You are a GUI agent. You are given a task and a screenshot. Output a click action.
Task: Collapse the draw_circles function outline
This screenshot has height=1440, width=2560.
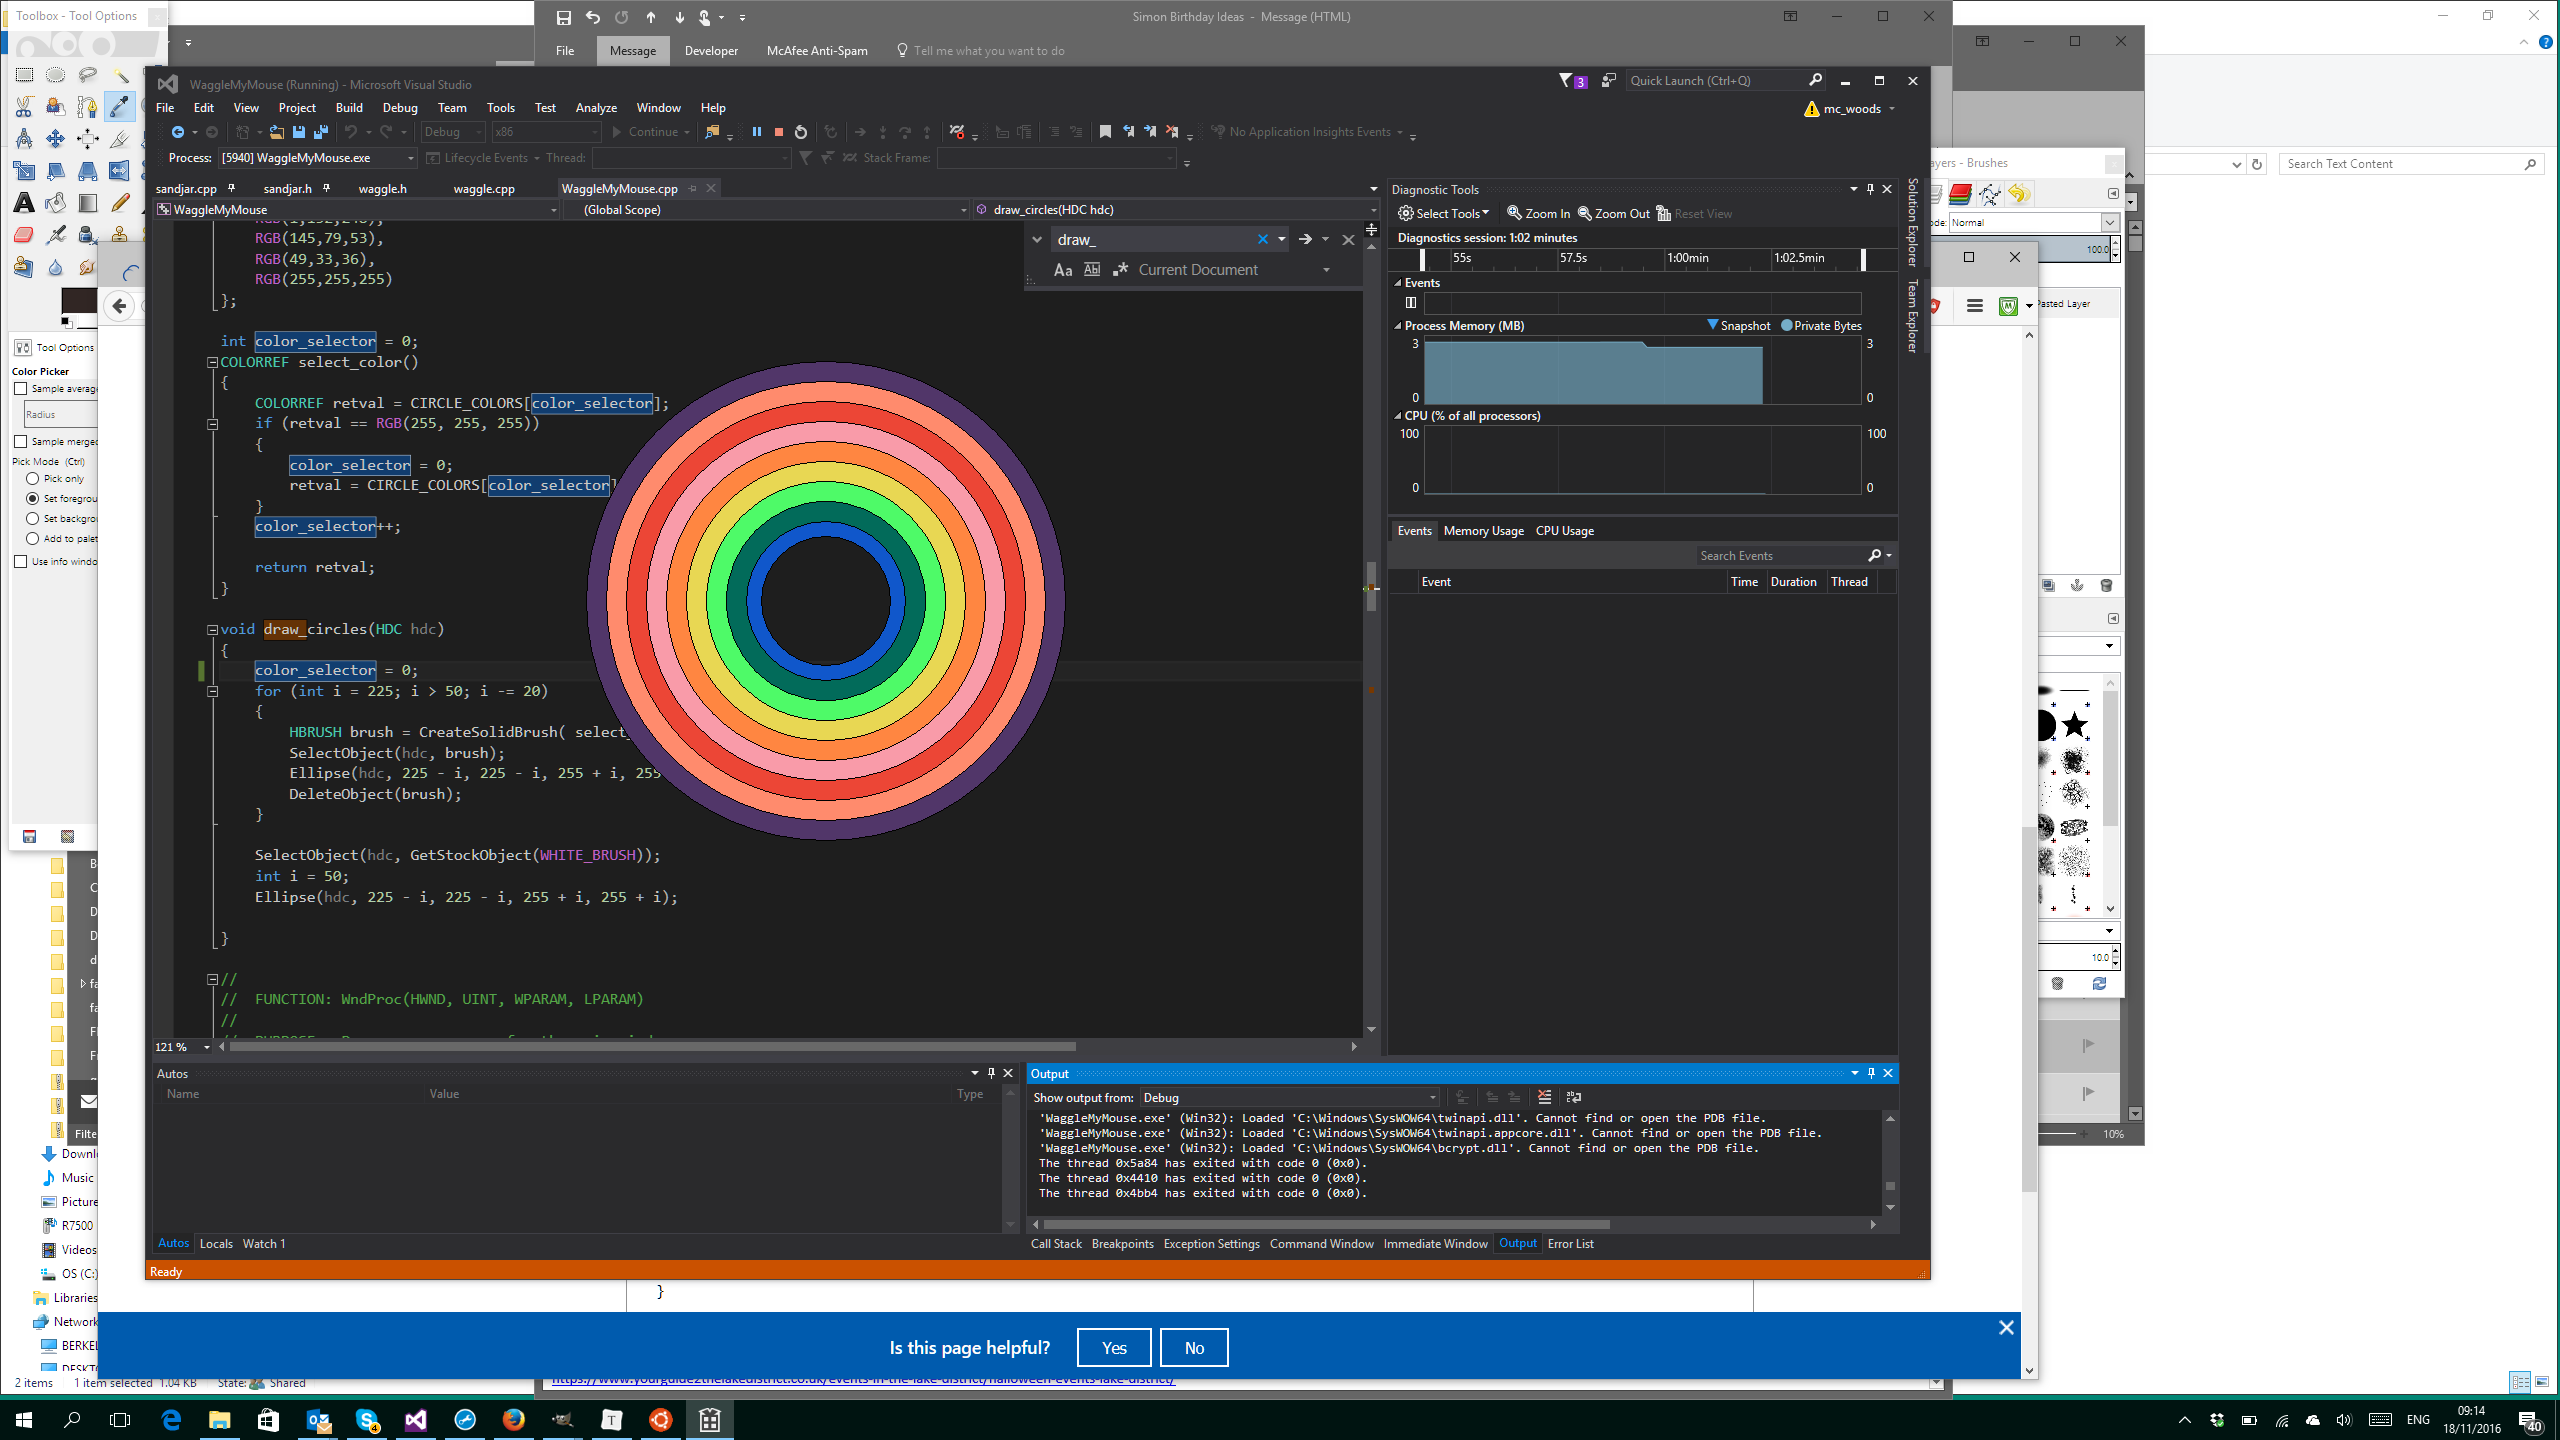[x=212, y=630]
